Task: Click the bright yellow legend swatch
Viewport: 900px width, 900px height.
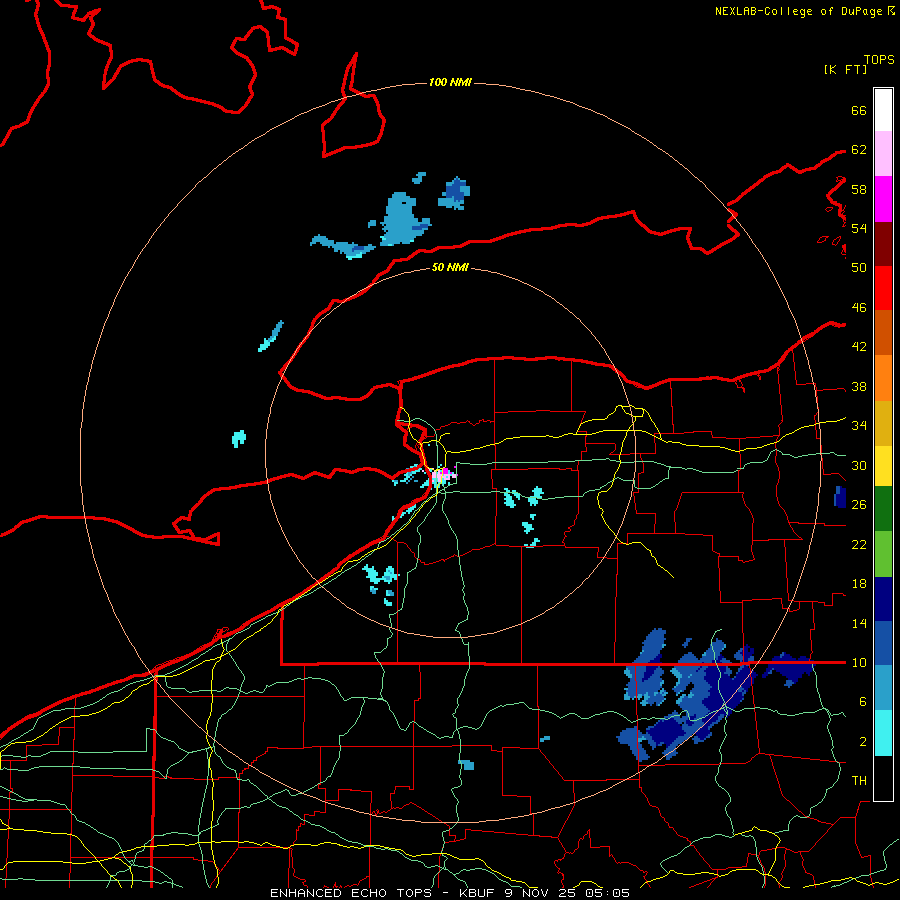Action: (x=883, y=465)
